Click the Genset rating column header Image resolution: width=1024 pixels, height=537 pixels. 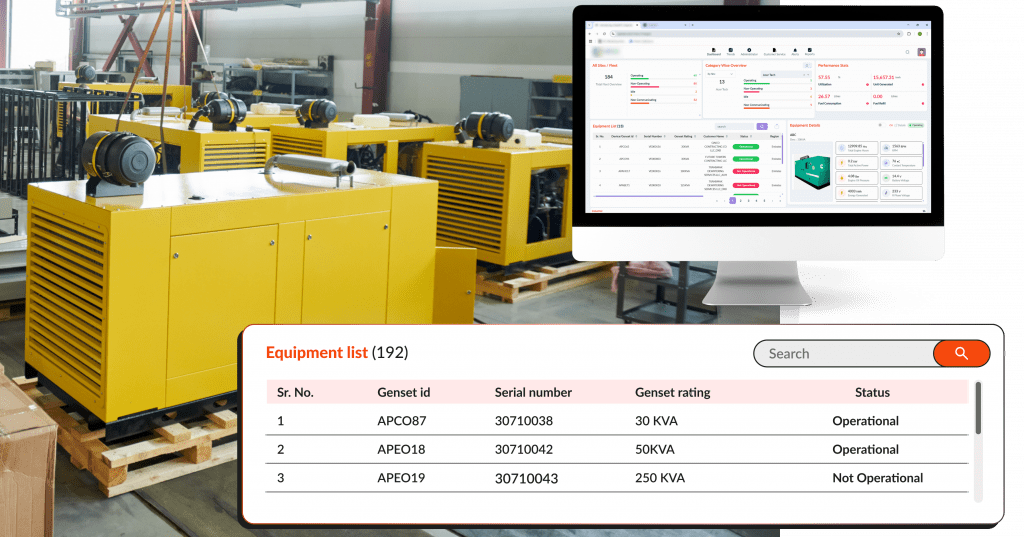click(x=672, y=392)
